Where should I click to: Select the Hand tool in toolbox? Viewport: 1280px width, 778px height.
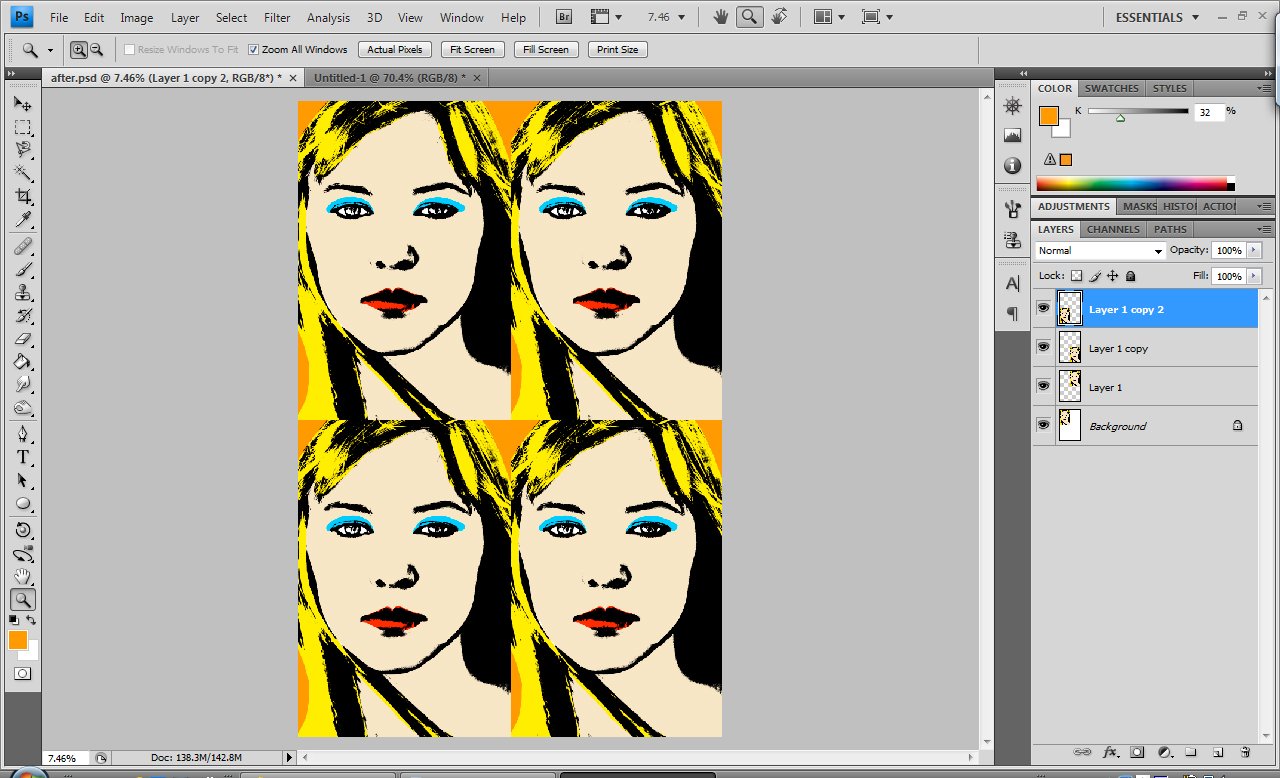22,576
